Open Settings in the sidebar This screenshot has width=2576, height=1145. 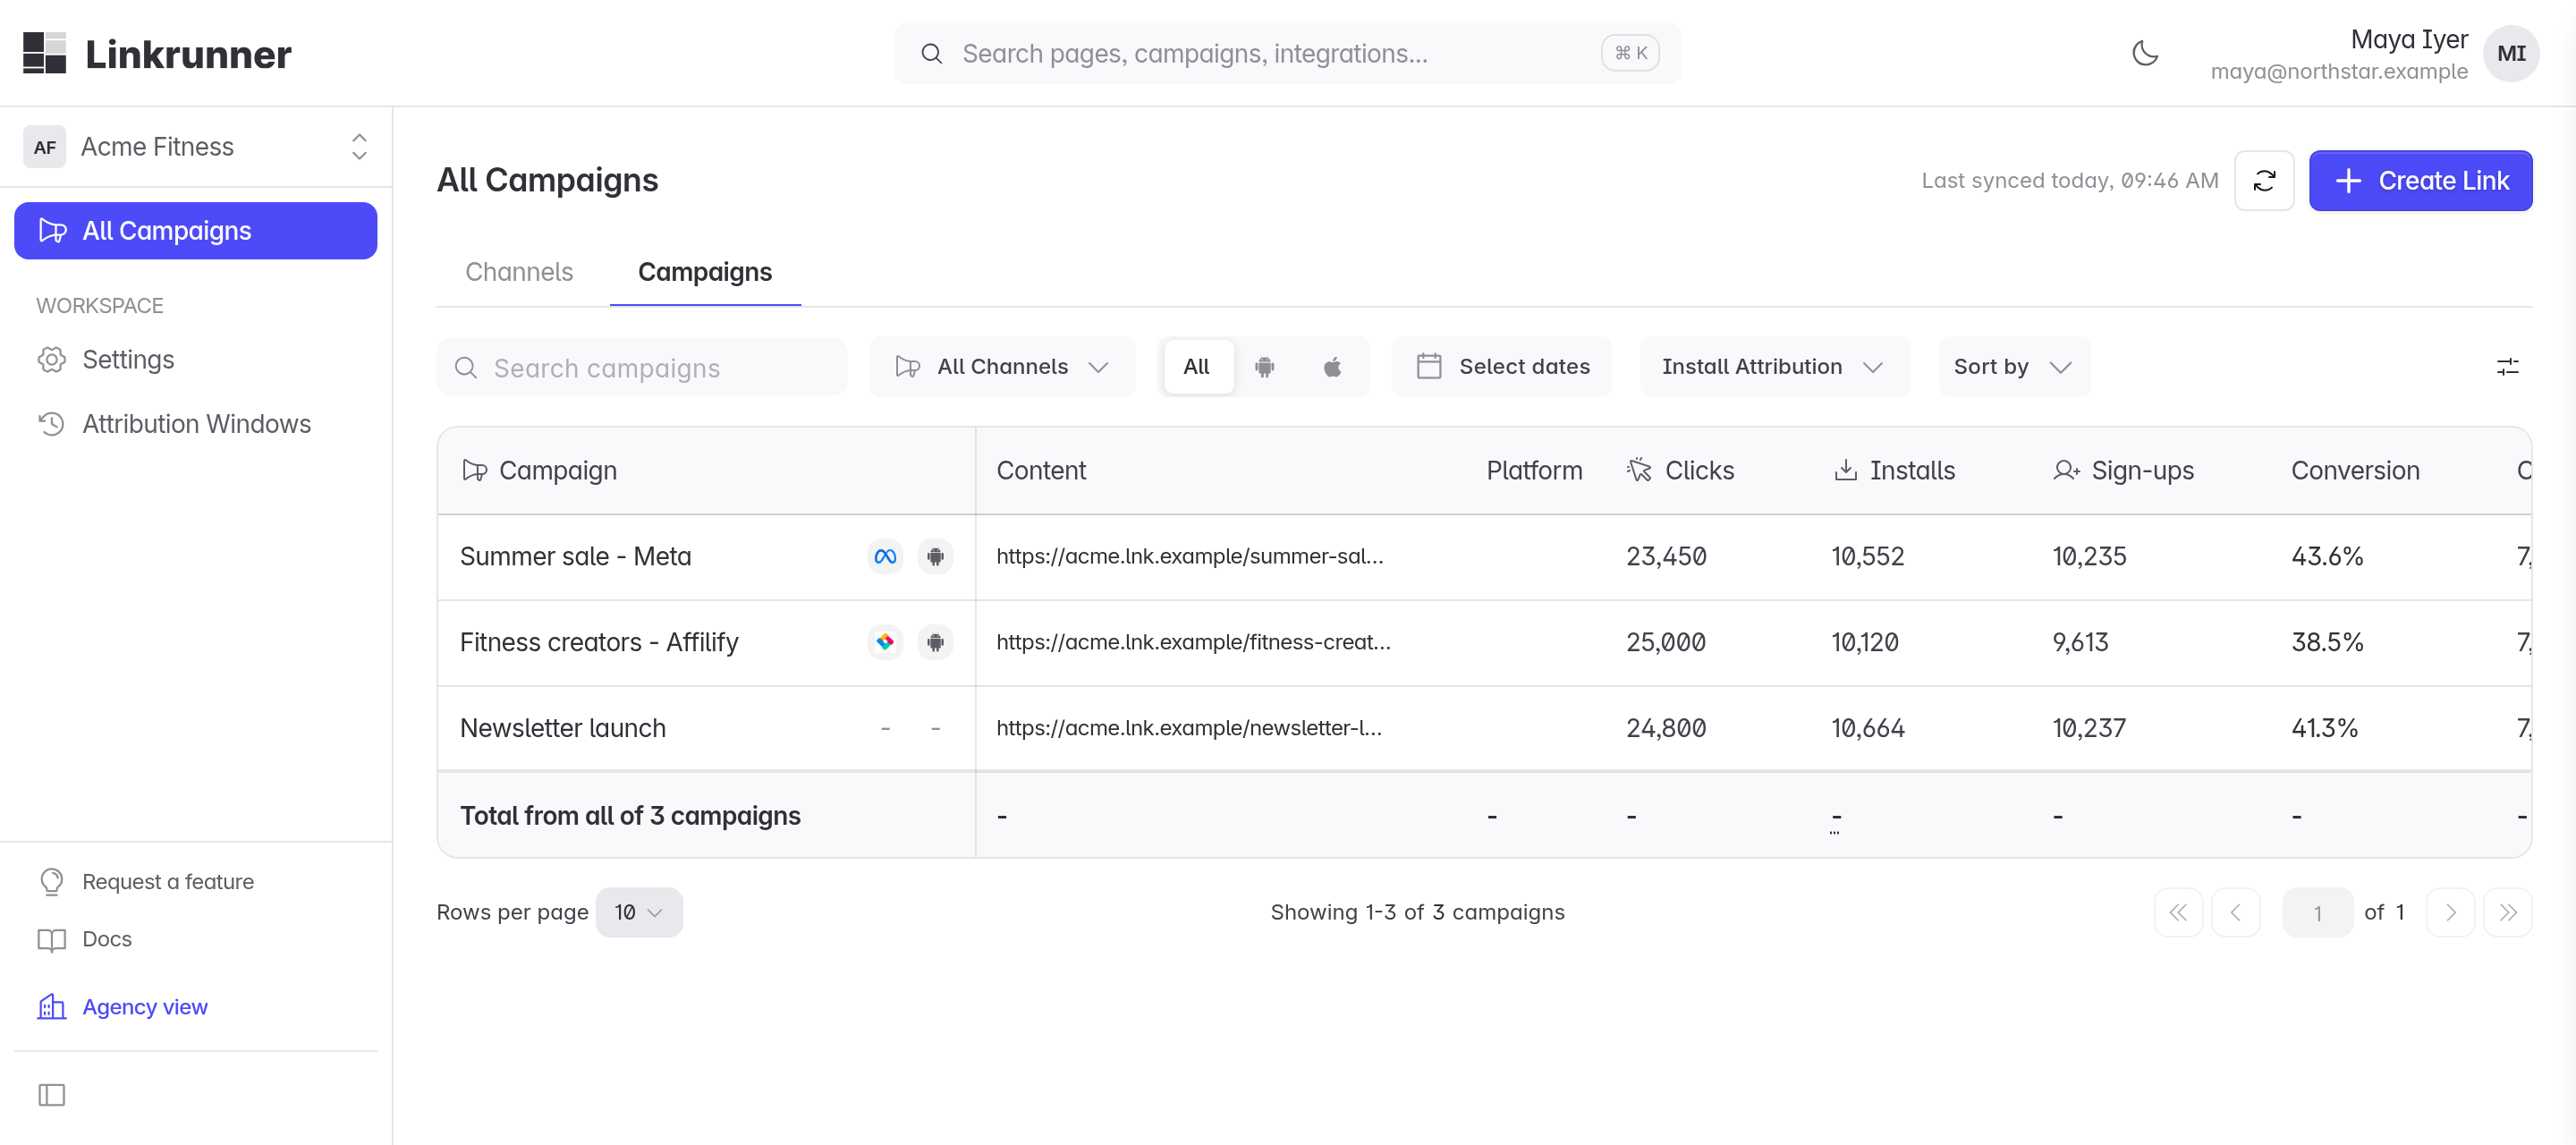pyautogui.click(x=196, y=360)
